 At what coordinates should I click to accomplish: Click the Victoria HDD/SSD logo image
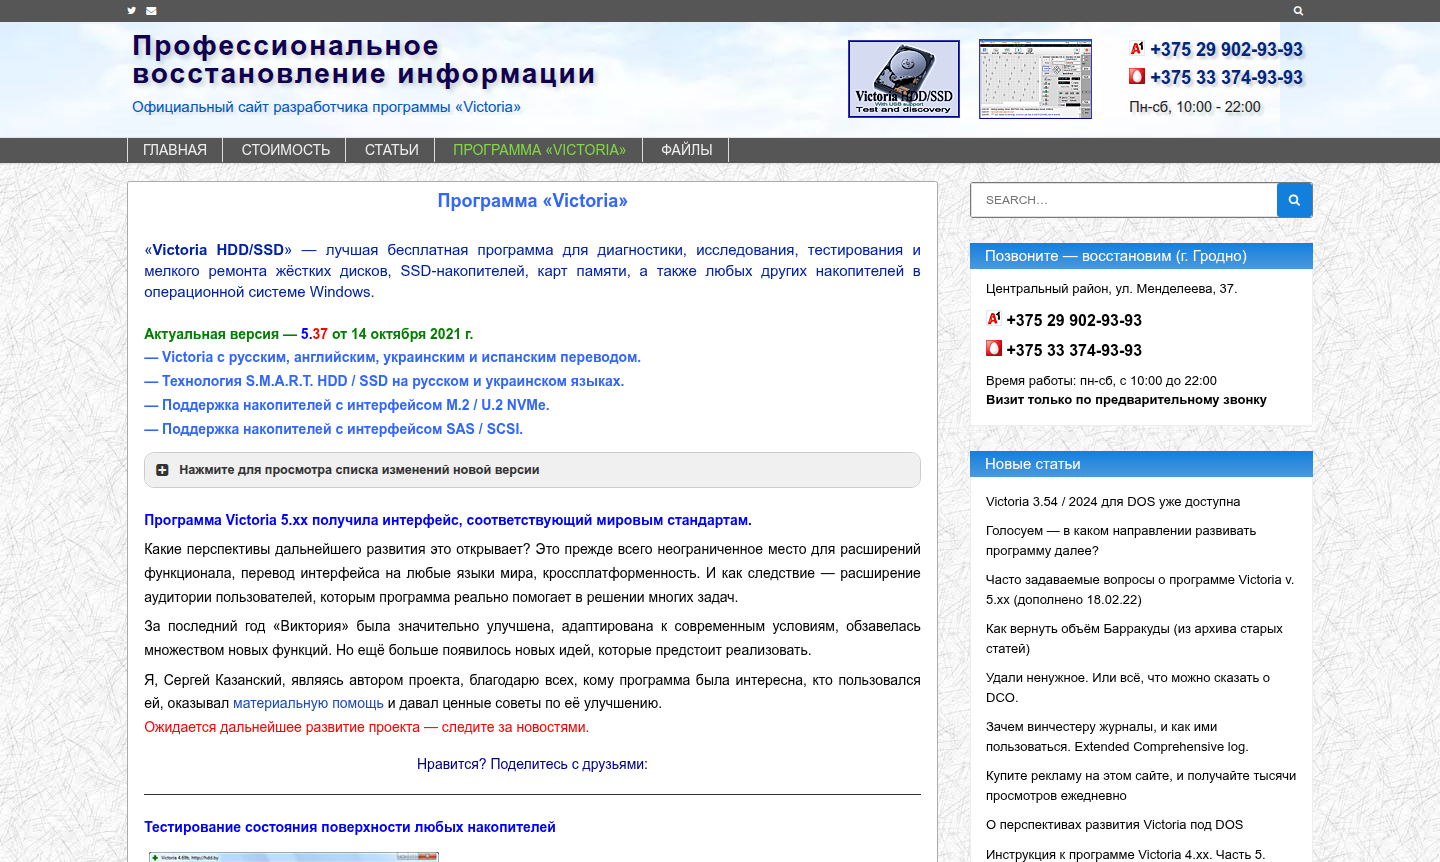click(x=903, y=79)
